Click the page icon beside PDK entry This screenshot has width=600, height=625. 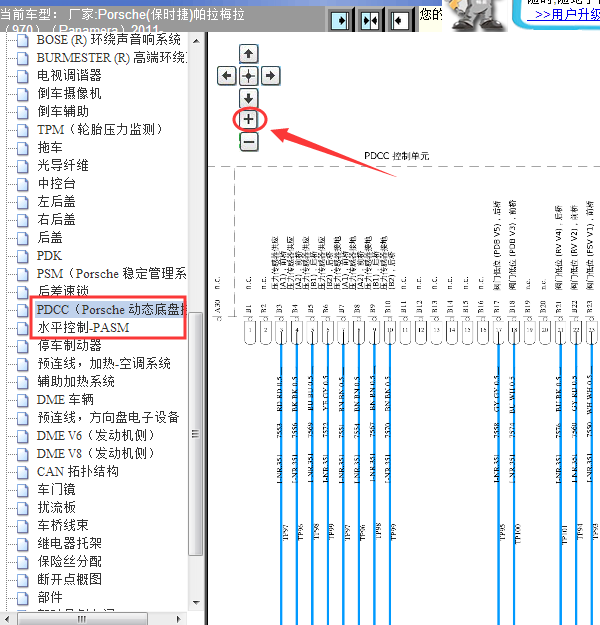pos(23,256)
